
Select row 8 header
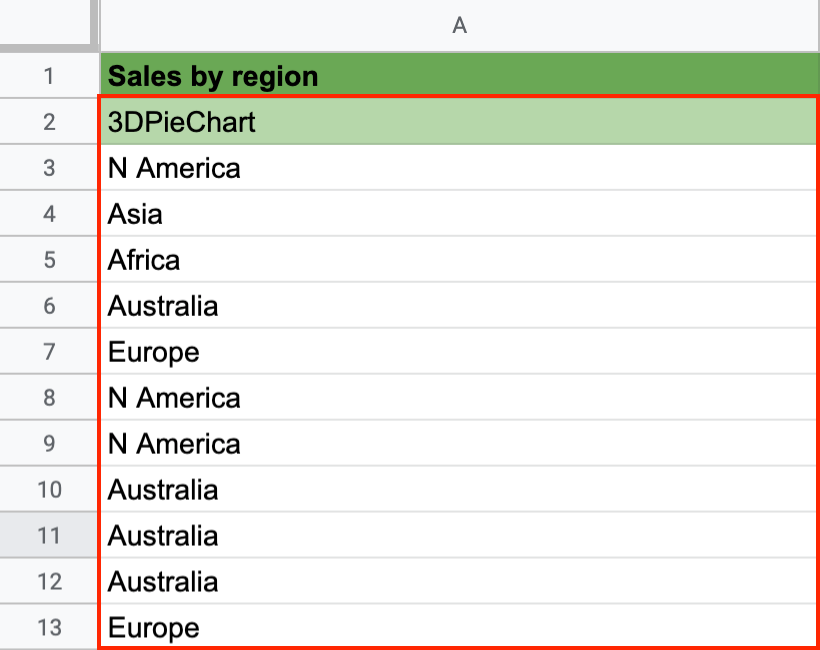pos(49,397)
